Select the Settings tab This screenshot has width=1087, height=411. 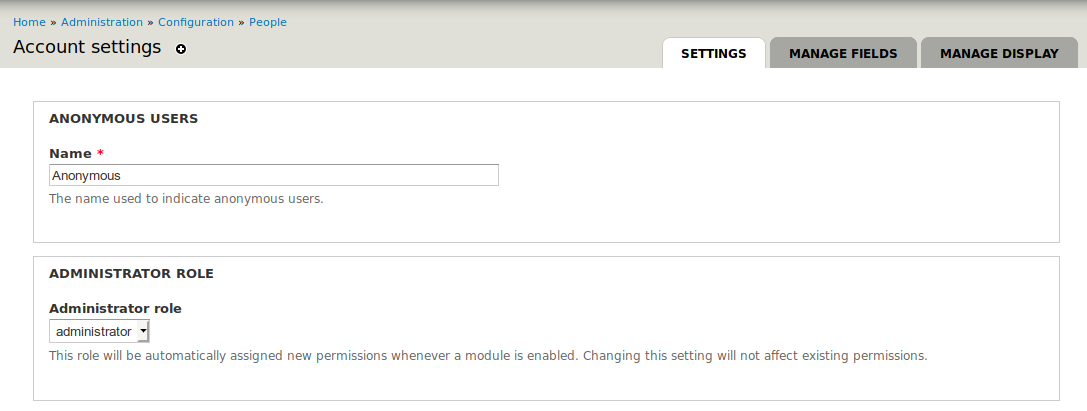(x=713, y=53)
